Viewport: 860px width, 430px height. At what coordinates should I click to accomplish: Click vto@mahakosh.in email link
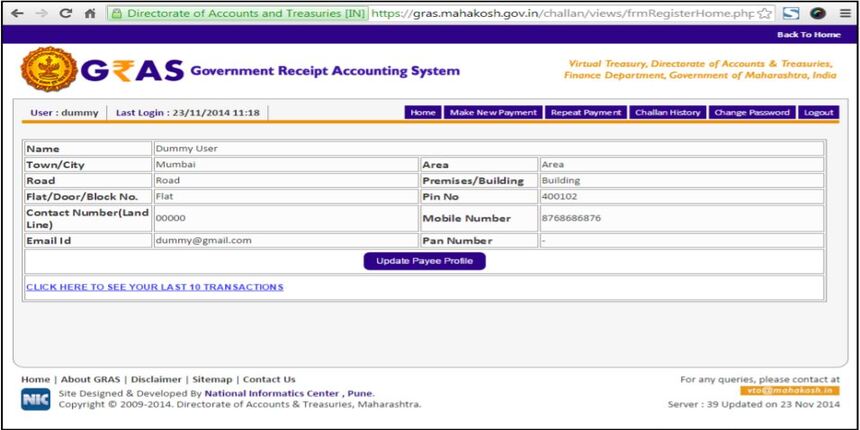click(x=790, y=391)
